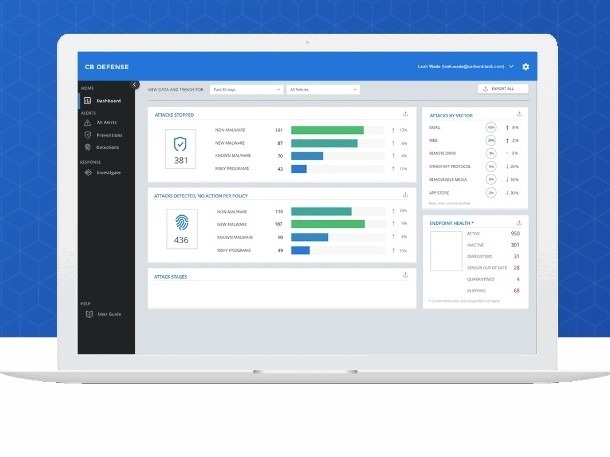Click the Known Malware bar in Attacks Stopped
Screen dimensions: 610x457
[307, 156]
